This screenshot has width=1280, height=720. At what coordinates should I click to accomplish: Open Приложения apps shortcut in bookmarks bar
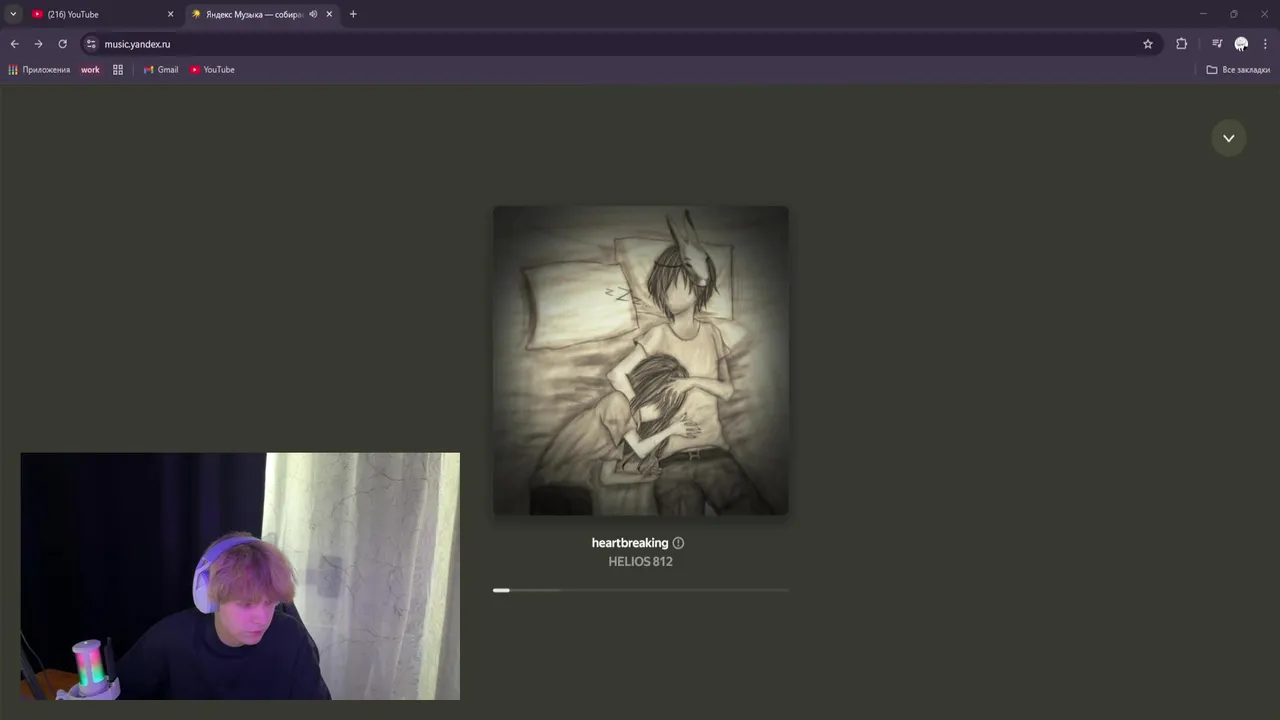point(39,70)
